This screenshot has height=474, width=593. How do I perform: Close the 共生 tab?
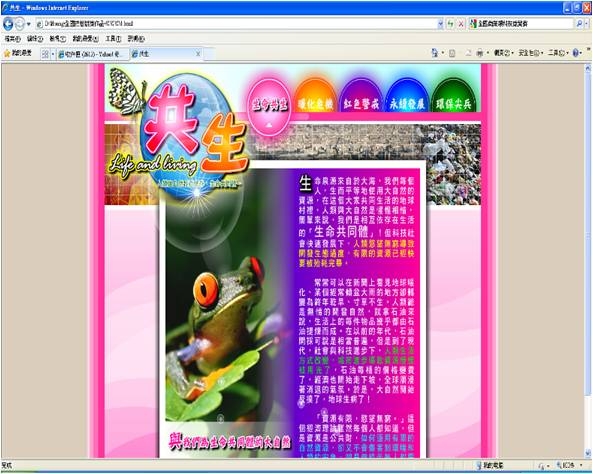[x=198, y=54]
